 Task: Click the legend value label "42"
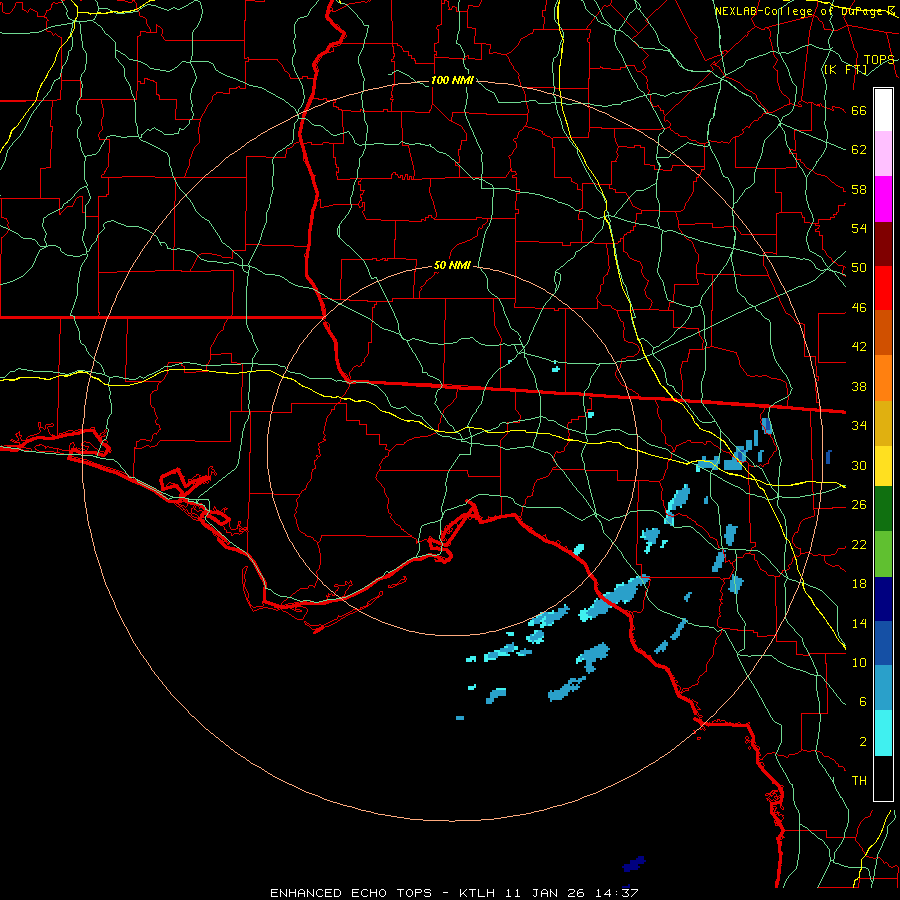click(859, 347)
